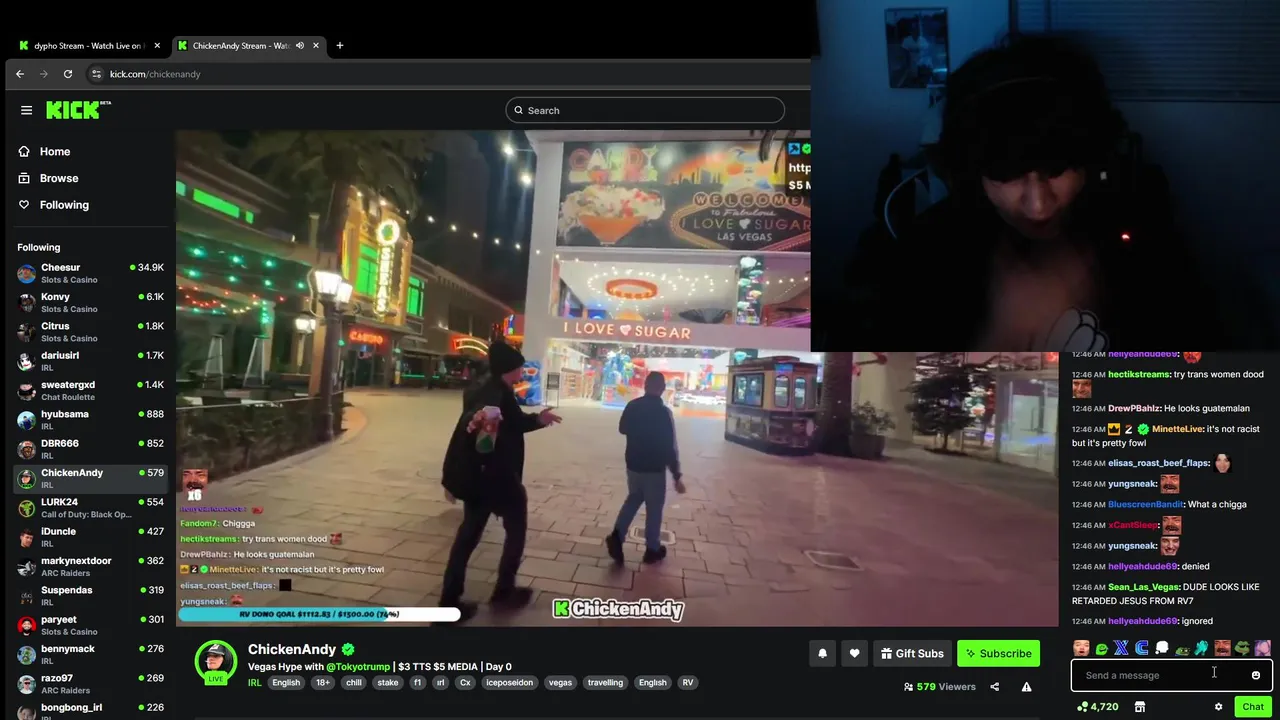View site information icon beside the URL

pos(96,74)
